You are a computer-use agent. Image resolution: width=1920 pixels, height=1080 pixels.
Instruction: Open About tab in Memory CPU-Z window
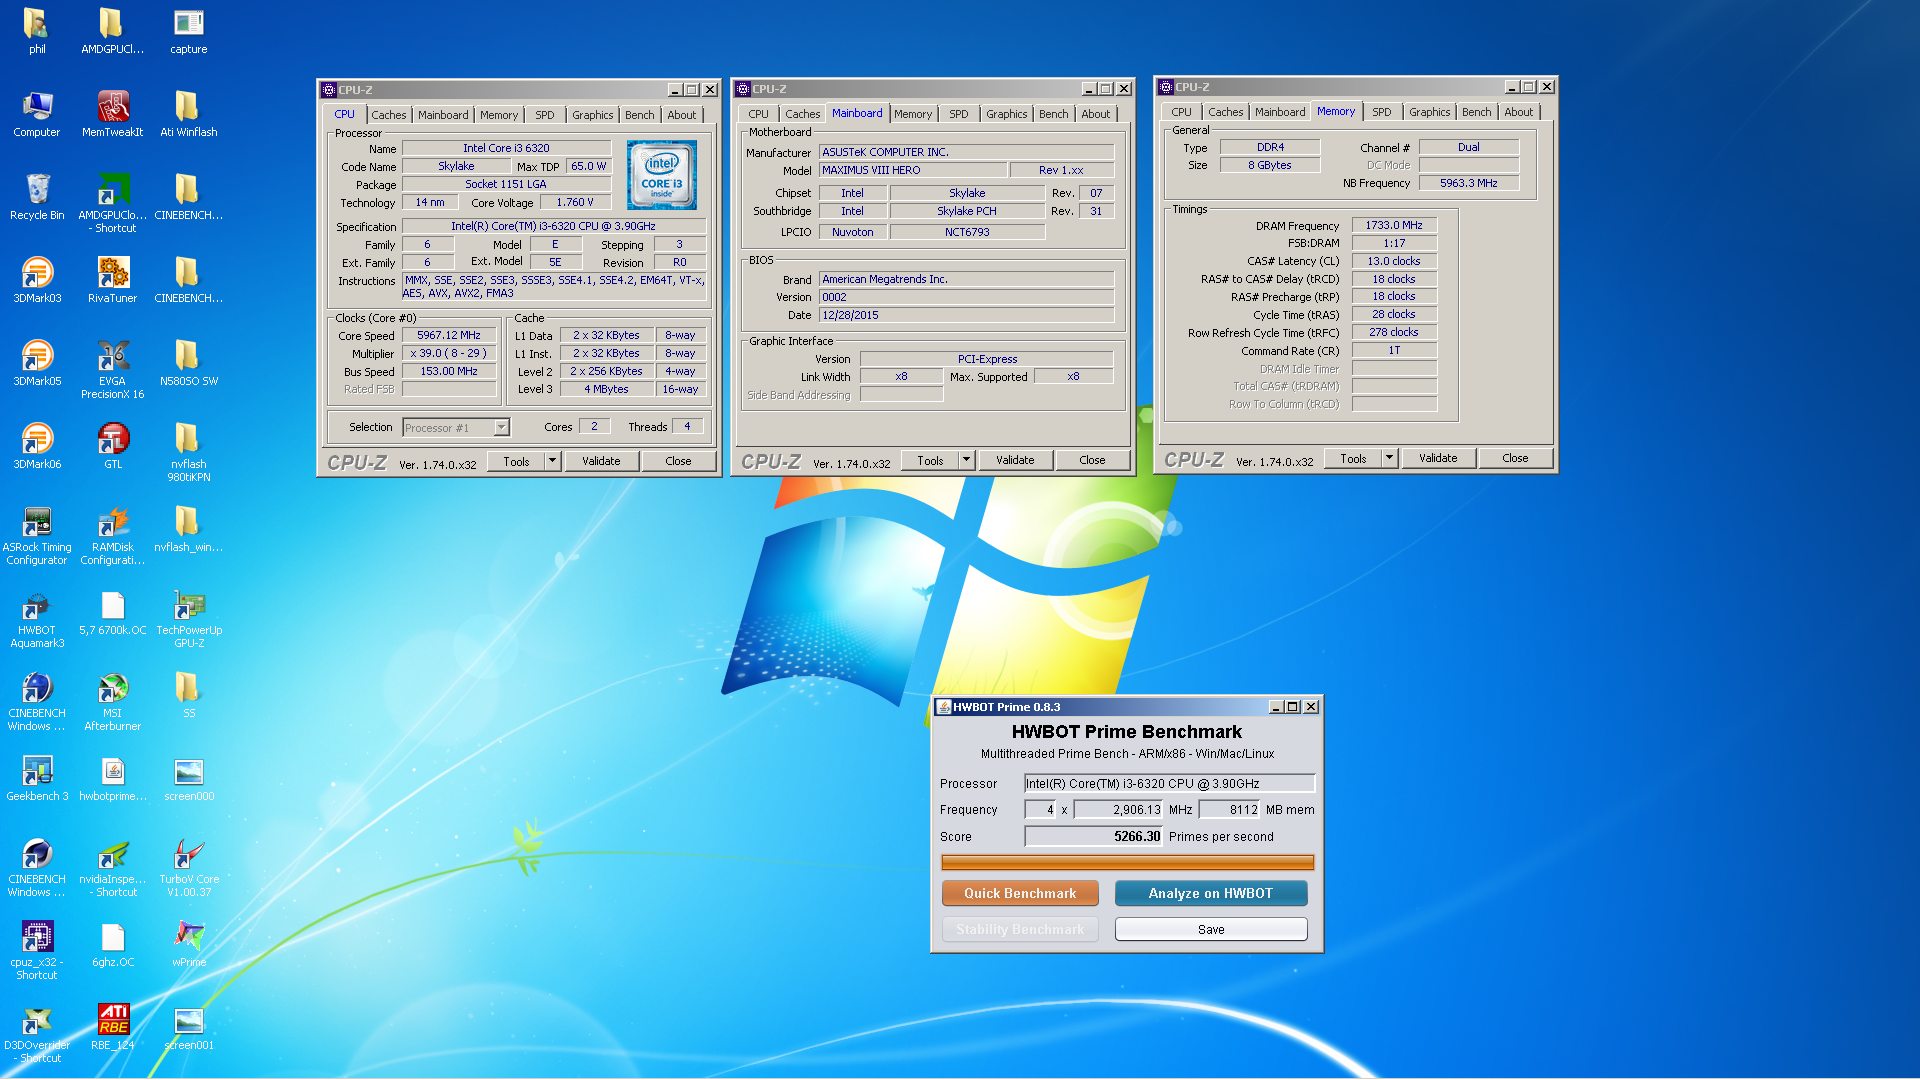pyautogui.click(x=1518, y=112)
